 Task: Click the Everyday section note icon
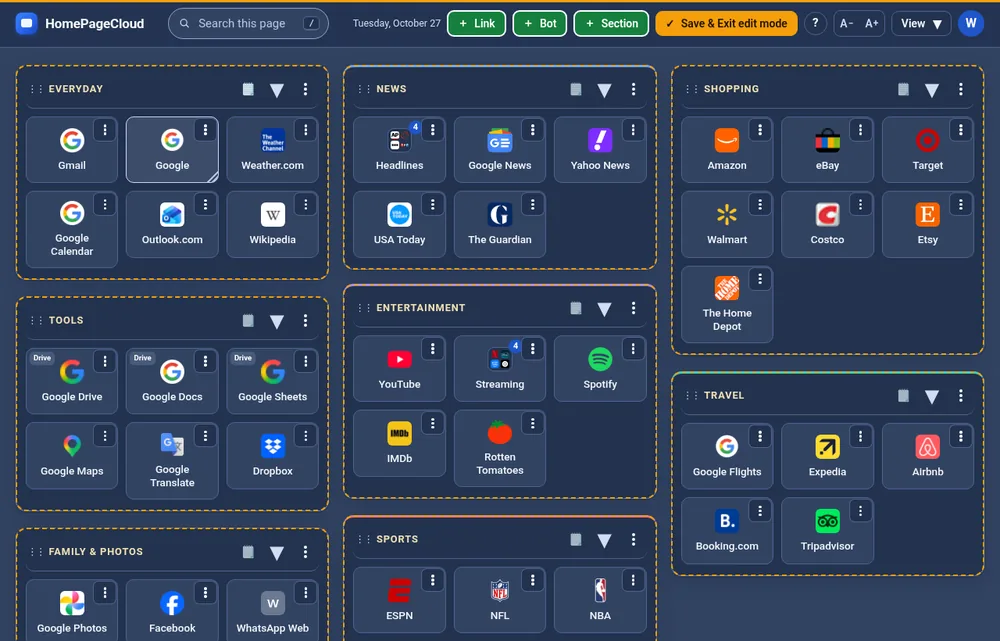tap(248, 89)
